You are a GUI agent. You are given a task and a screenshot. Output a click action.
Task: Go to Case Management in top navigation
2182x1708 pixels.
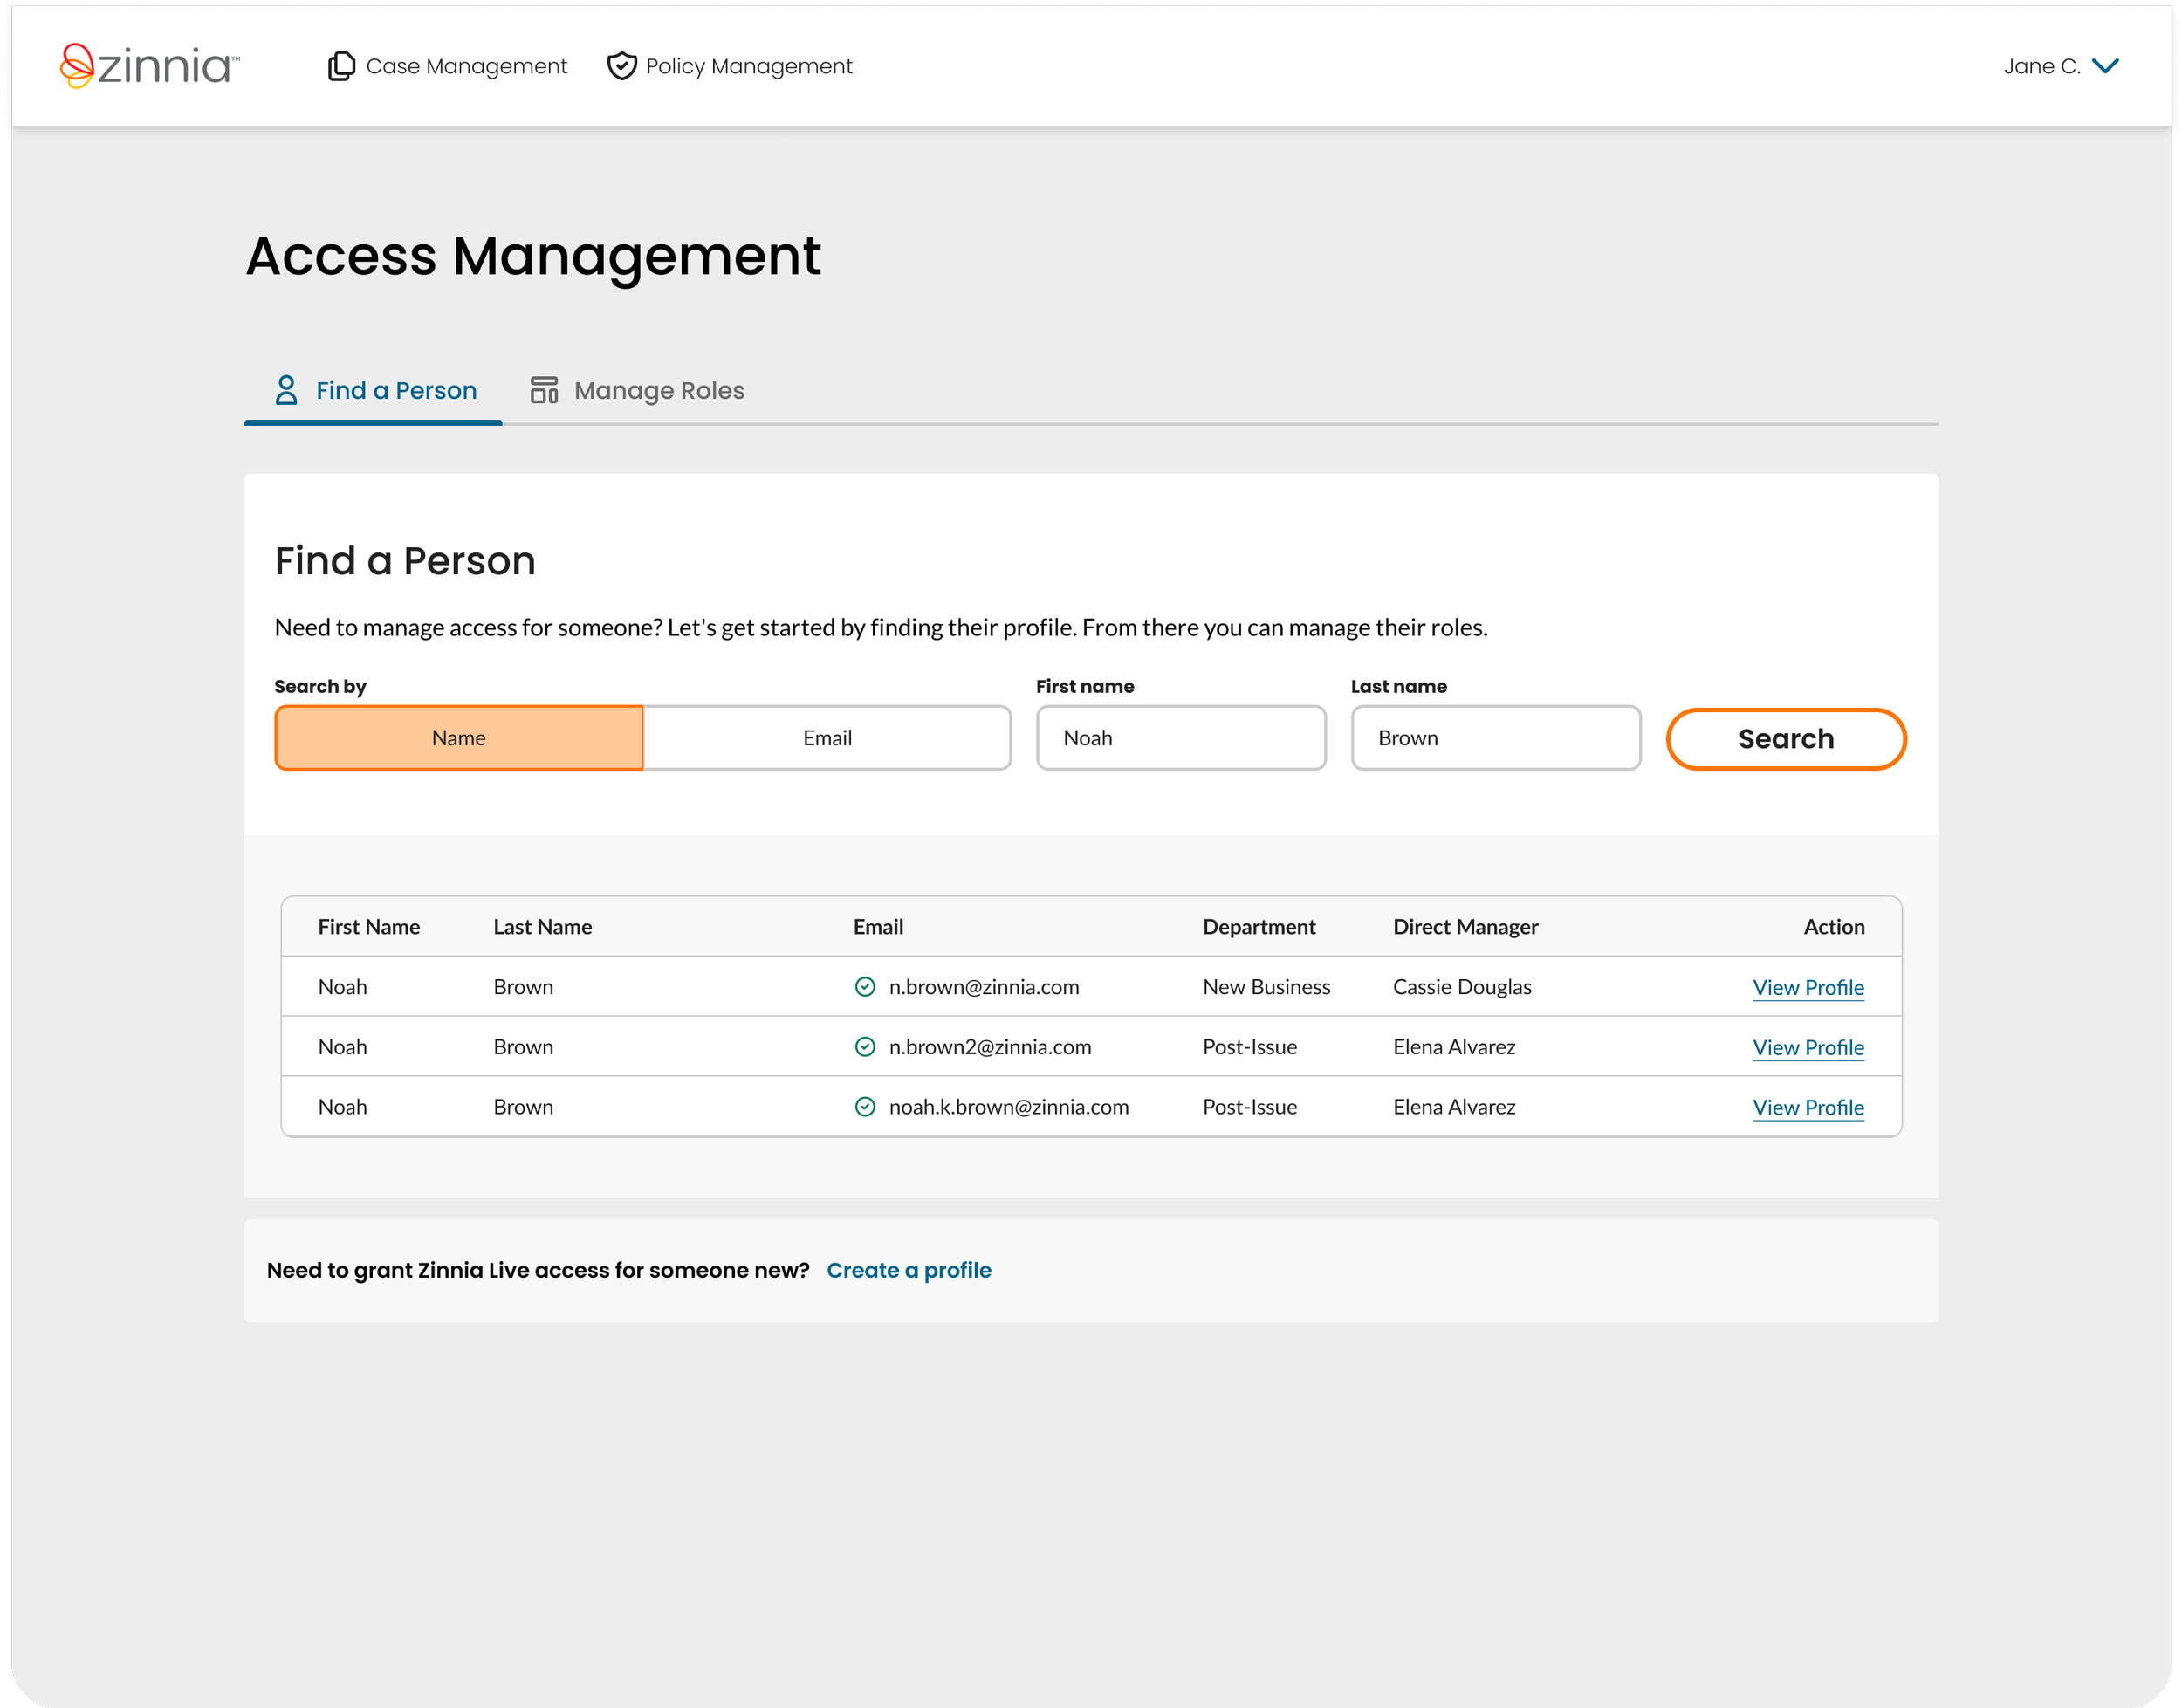(466, 66)
